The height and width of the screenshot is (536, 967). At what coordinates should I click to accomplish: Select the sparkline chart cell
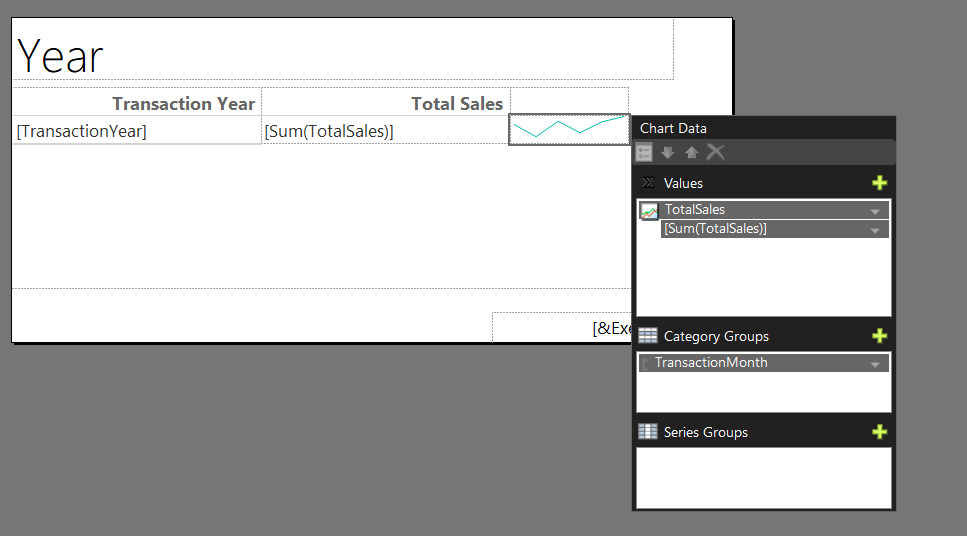(x=569, y=130)
